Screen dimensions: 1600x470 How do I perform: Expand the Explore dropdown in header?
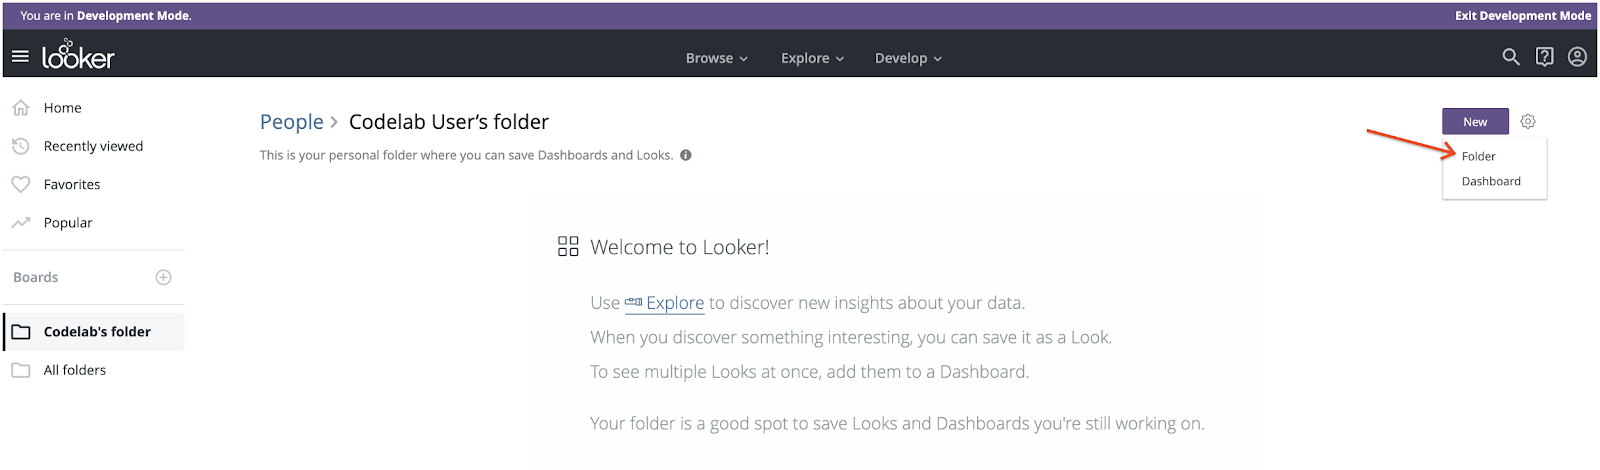pos(812,58)
